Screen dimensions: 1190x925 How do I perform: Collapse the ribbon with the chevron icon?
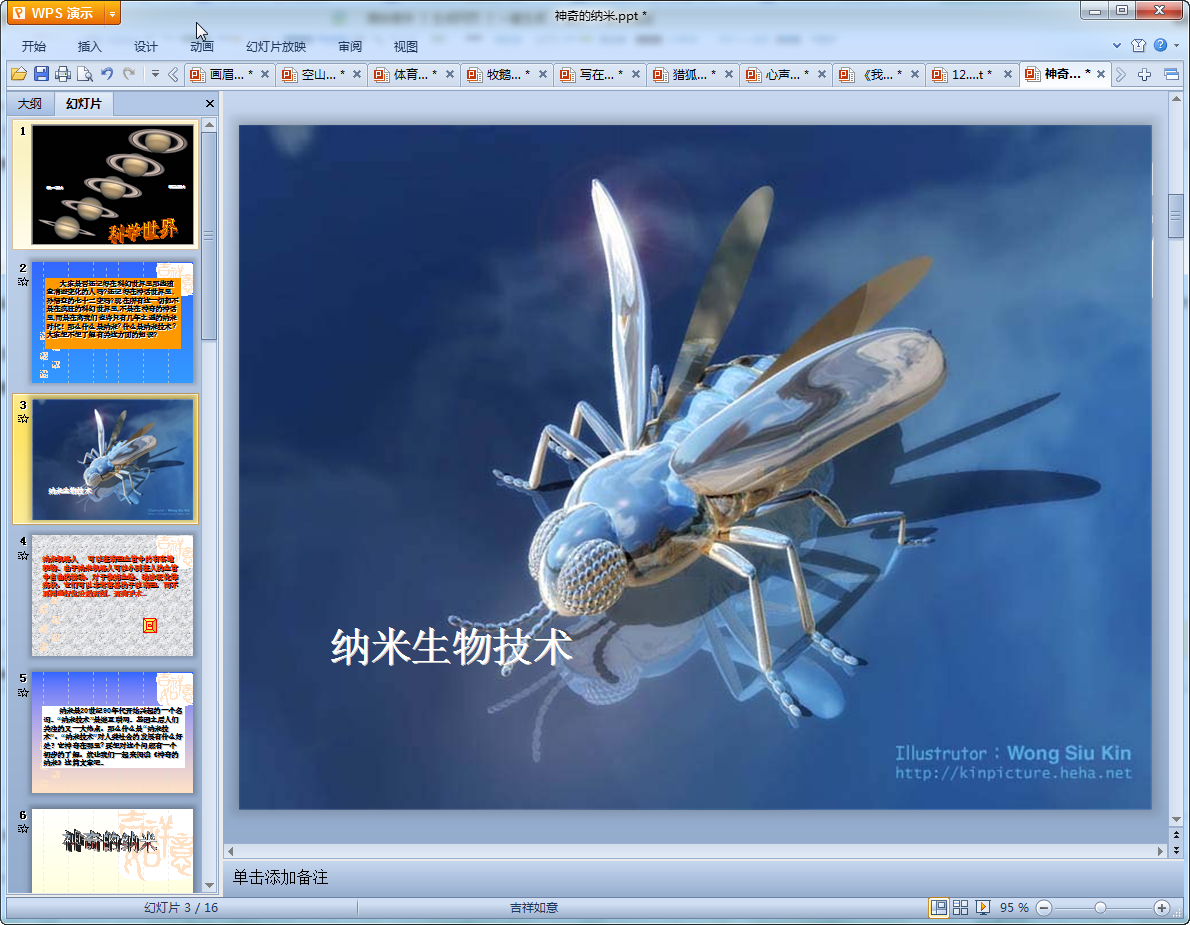pos(1116,46)
